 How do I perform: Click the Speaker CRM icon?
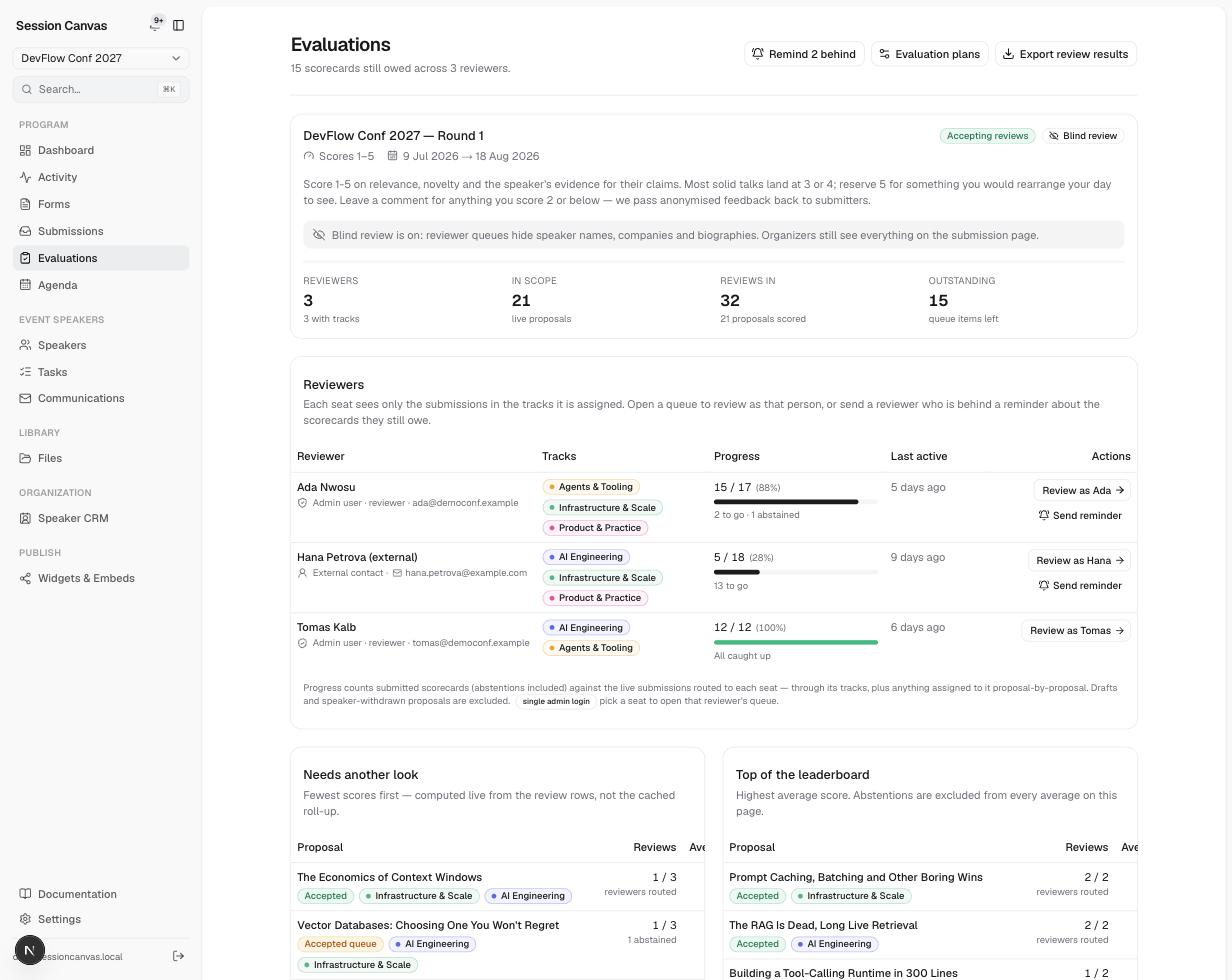pos(25,518)
